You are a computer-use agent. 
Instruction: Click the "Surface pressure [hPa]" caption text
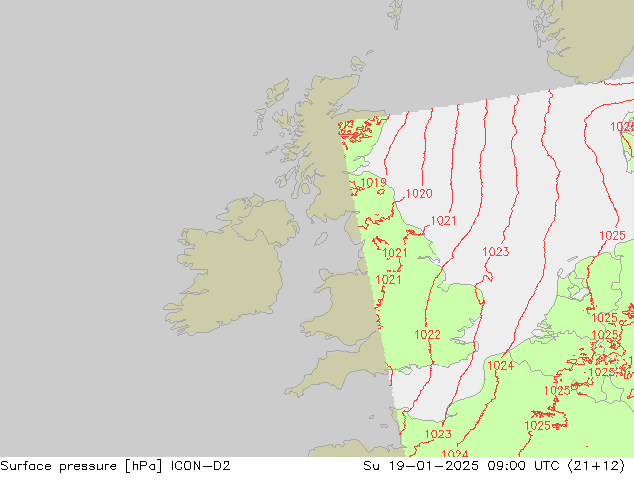pyautogui.click(x=81, y=466)
